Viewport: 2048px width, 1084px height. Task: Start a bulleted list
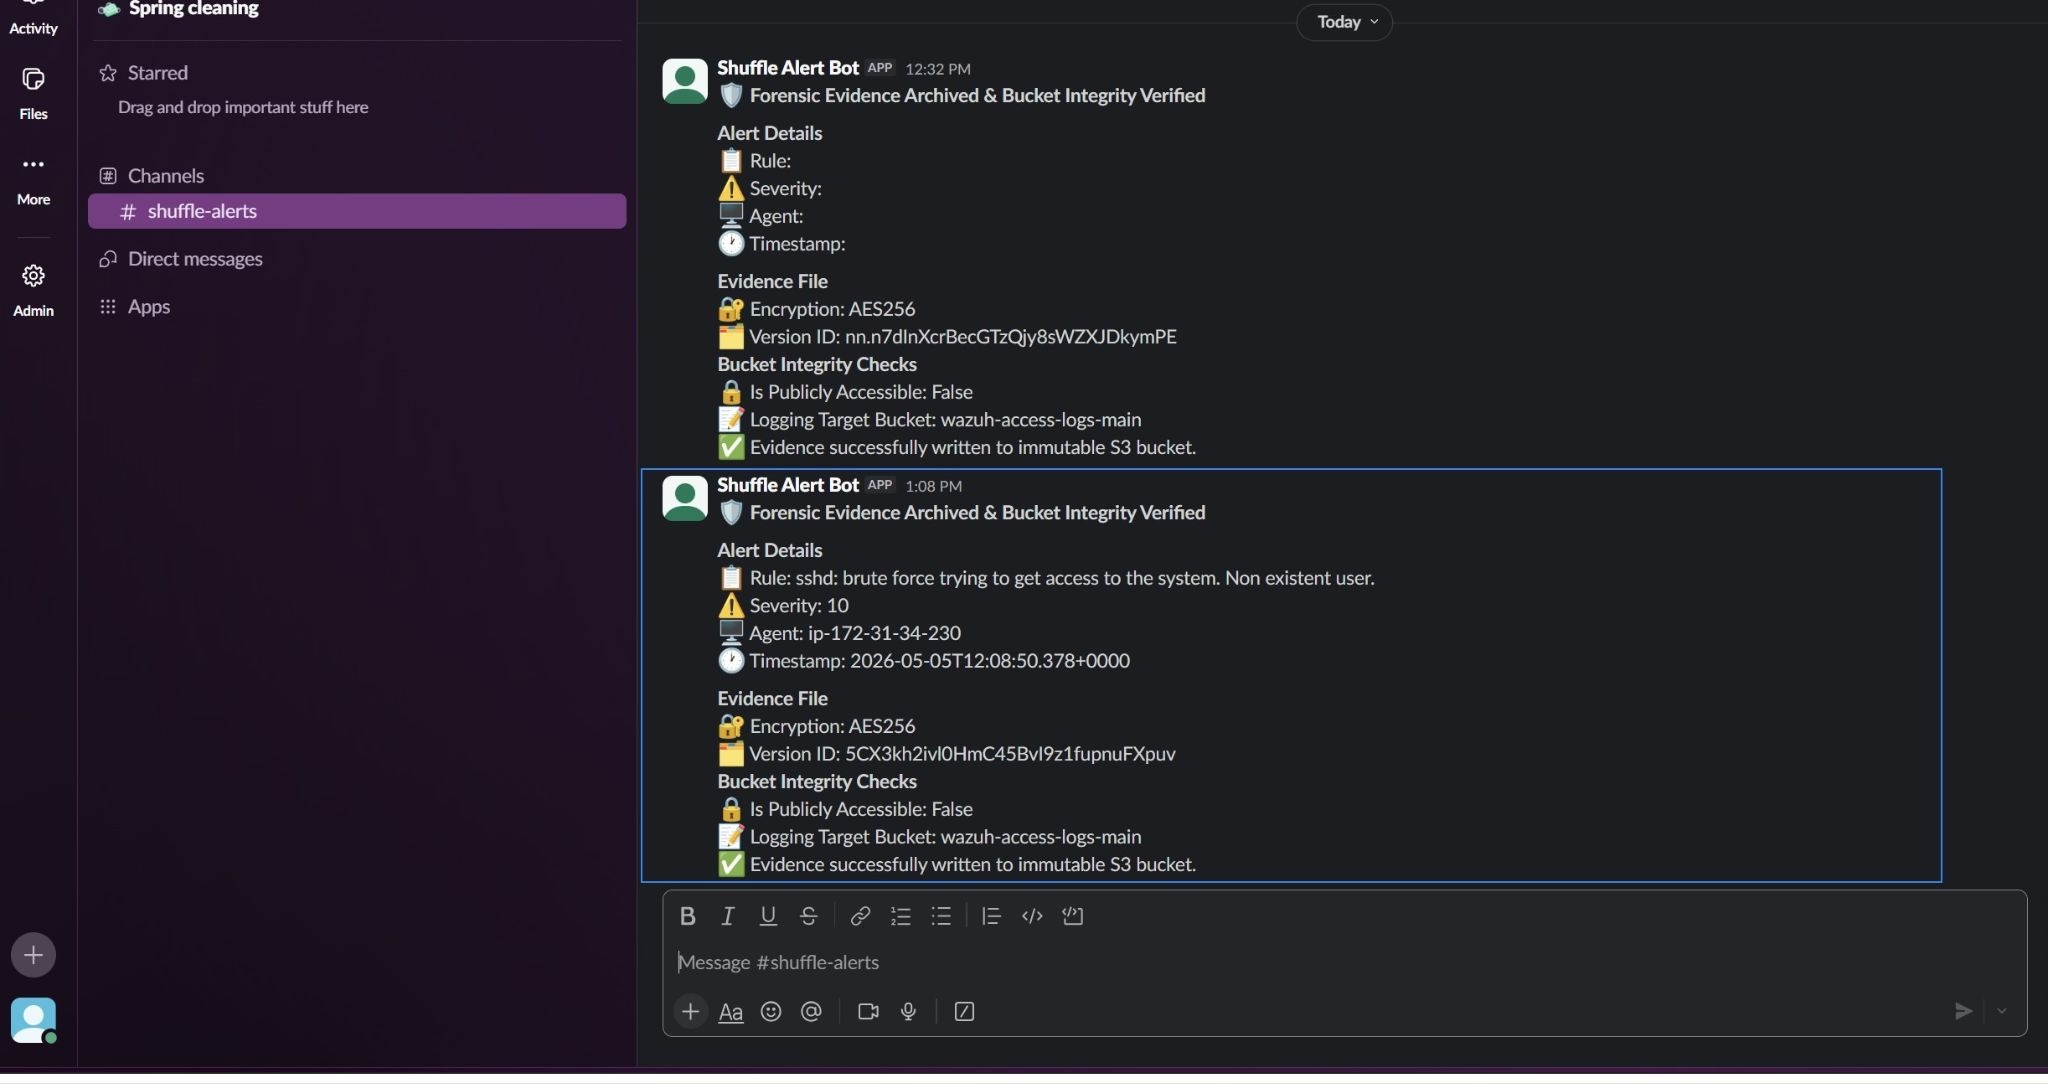[x=941, y=916]
